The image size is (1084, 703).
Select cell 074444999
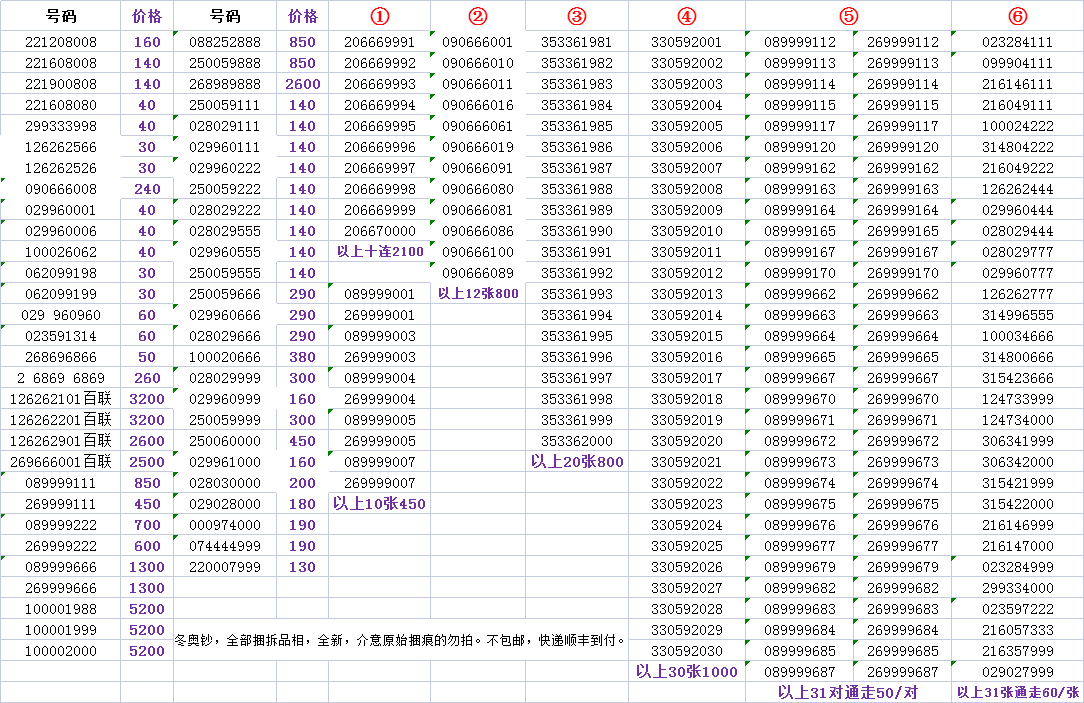[225, 546]
